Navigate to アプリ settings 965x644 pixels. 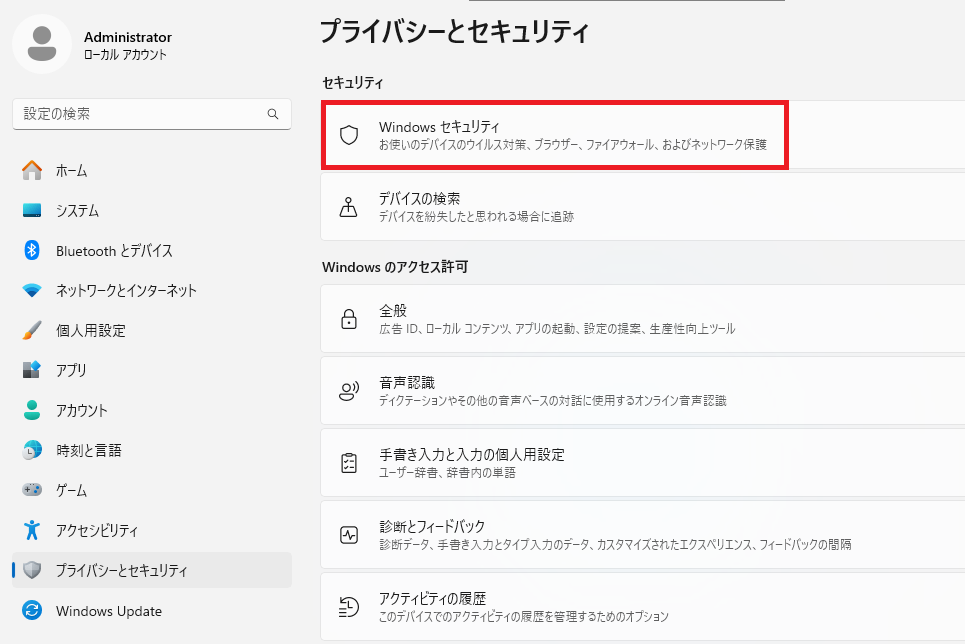pos(71,371)
